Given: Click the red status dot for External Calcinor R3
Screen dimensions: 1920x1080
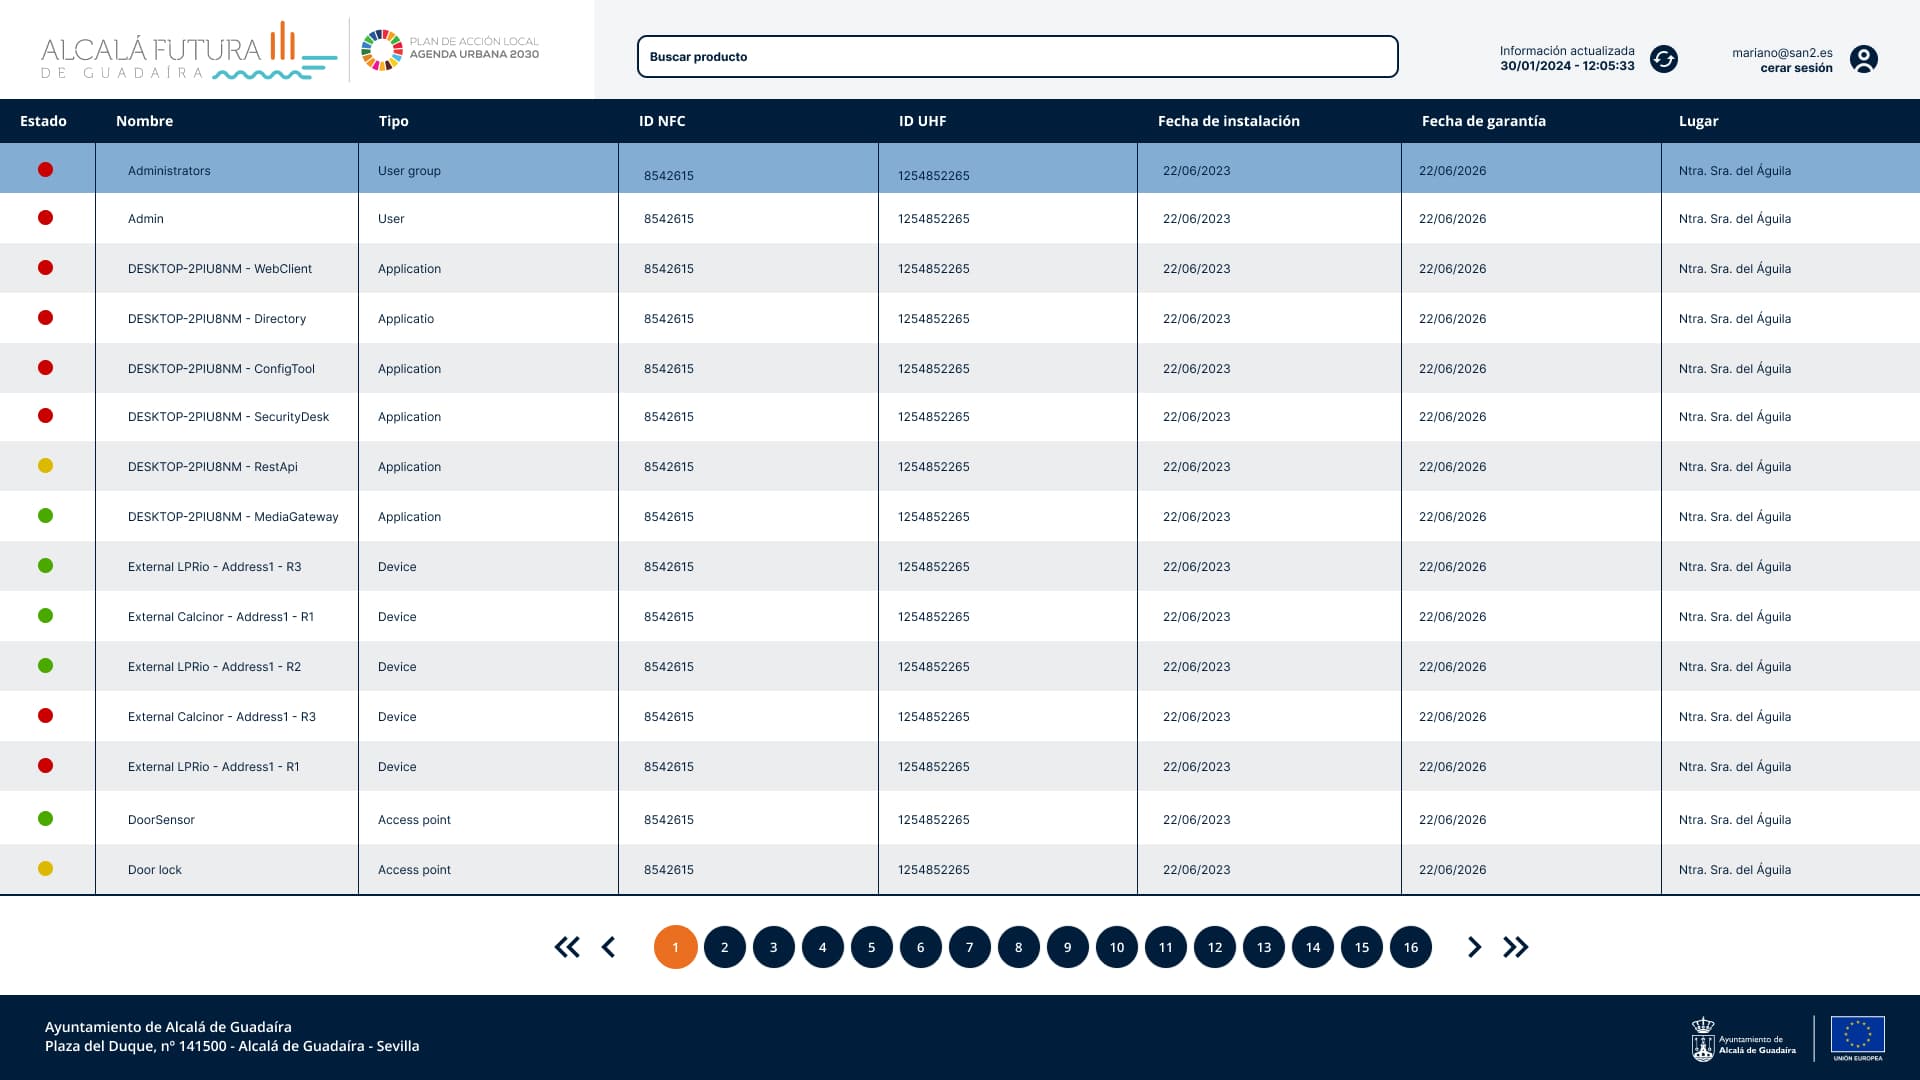Looking at the screenshot, I should point(45,716).
